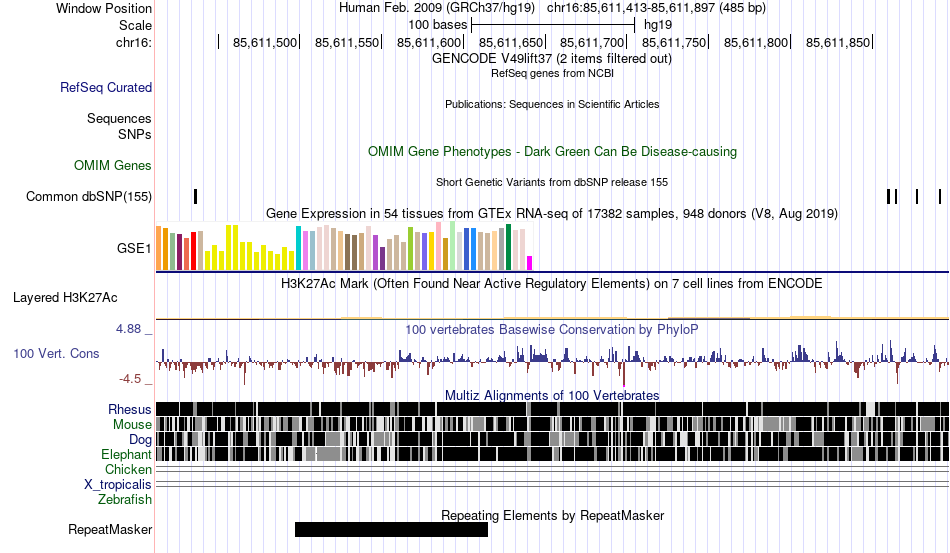Image resolution: width=950 pixels, height=553 pixels.
Task: Click Repeating Elements by RepeatMasker title
Action: (552, 515)
